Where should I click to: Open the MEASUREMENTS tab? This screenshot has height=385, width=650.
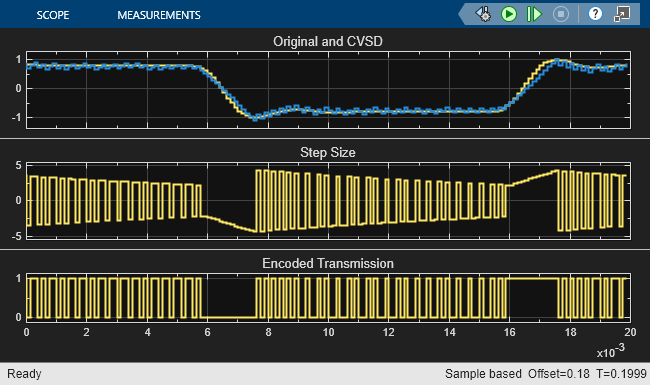click(159, 15)
